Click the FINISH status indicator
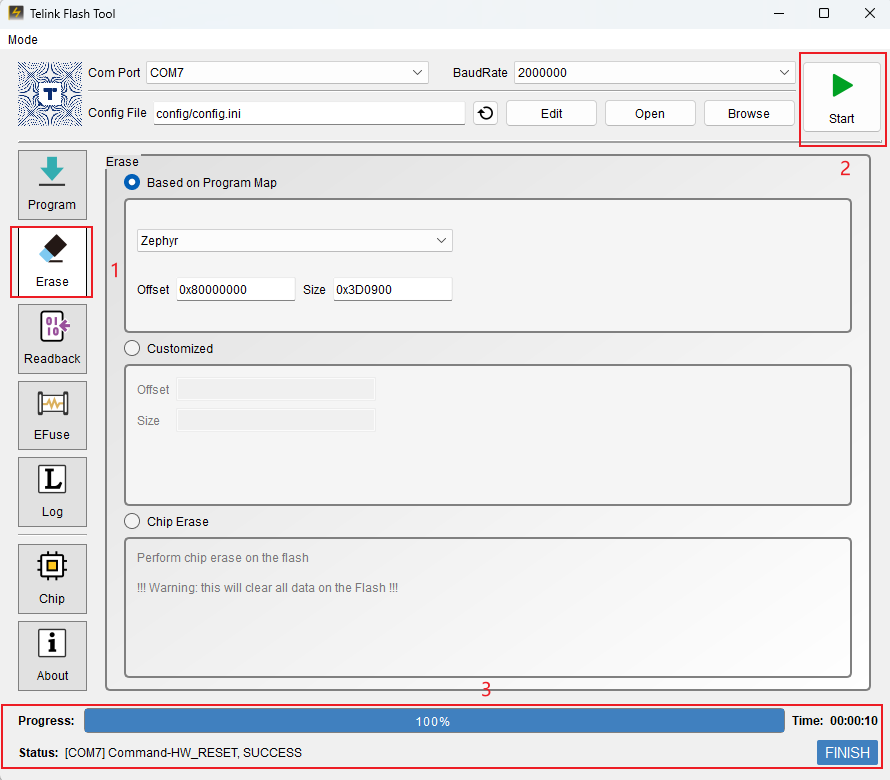This screenshot has height=780, width=890. coord(847,753)
